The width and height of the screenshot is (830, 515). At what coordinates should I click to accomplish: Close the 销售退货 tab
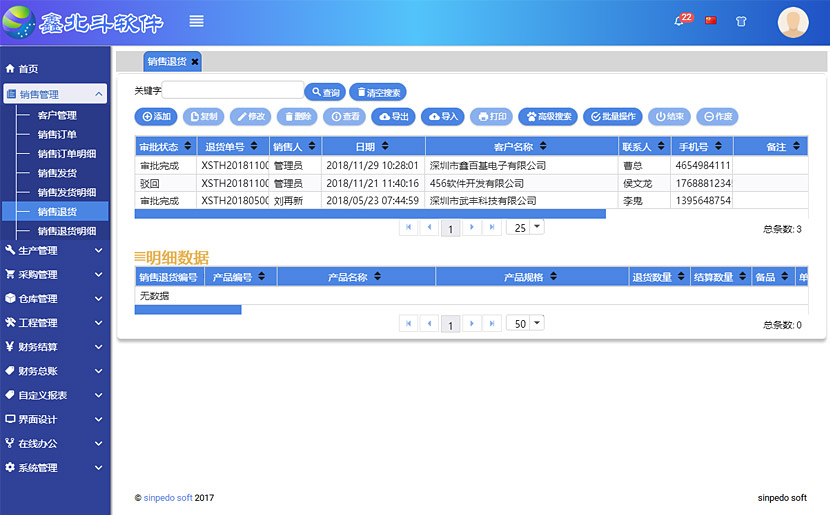pos(195,61)
